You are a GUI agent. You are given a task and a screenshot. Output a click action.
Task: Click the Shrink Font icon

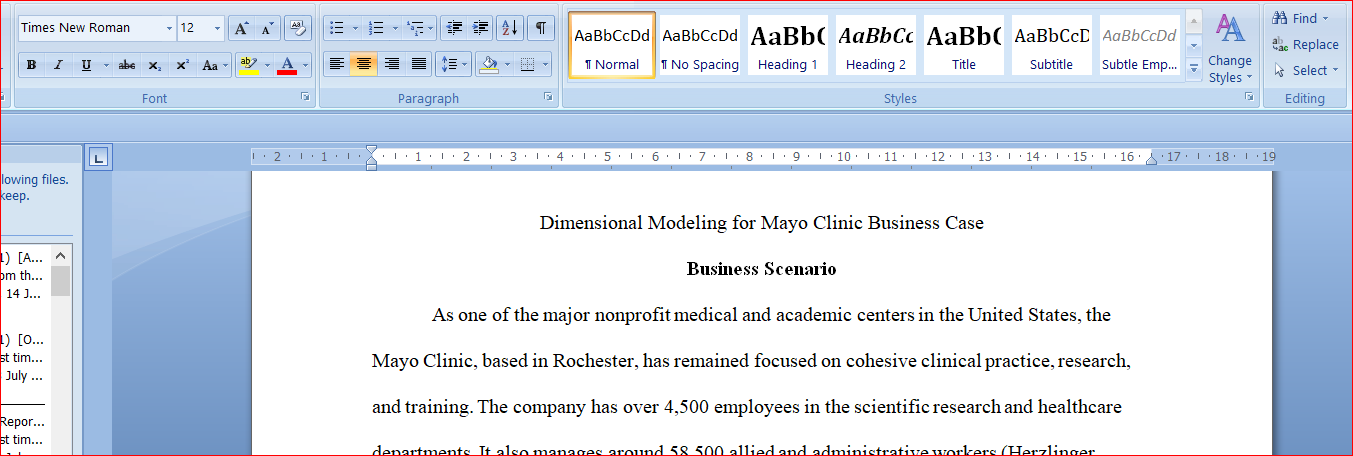tap(267, 28)
